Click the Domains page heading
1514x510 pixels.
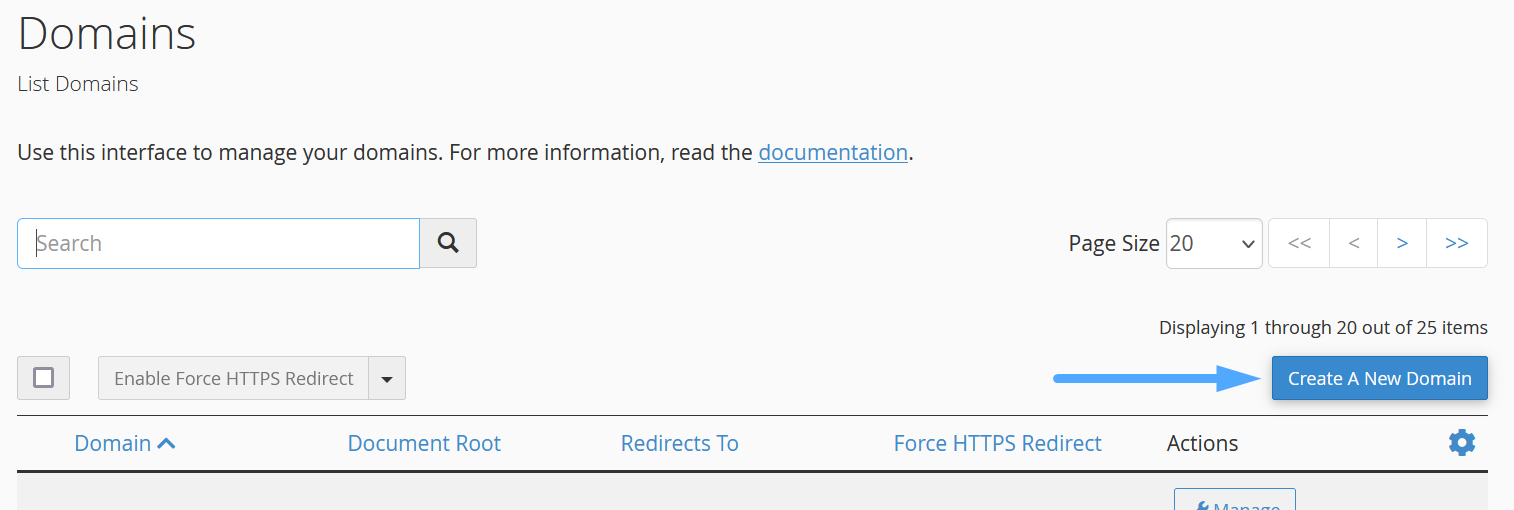107,34
